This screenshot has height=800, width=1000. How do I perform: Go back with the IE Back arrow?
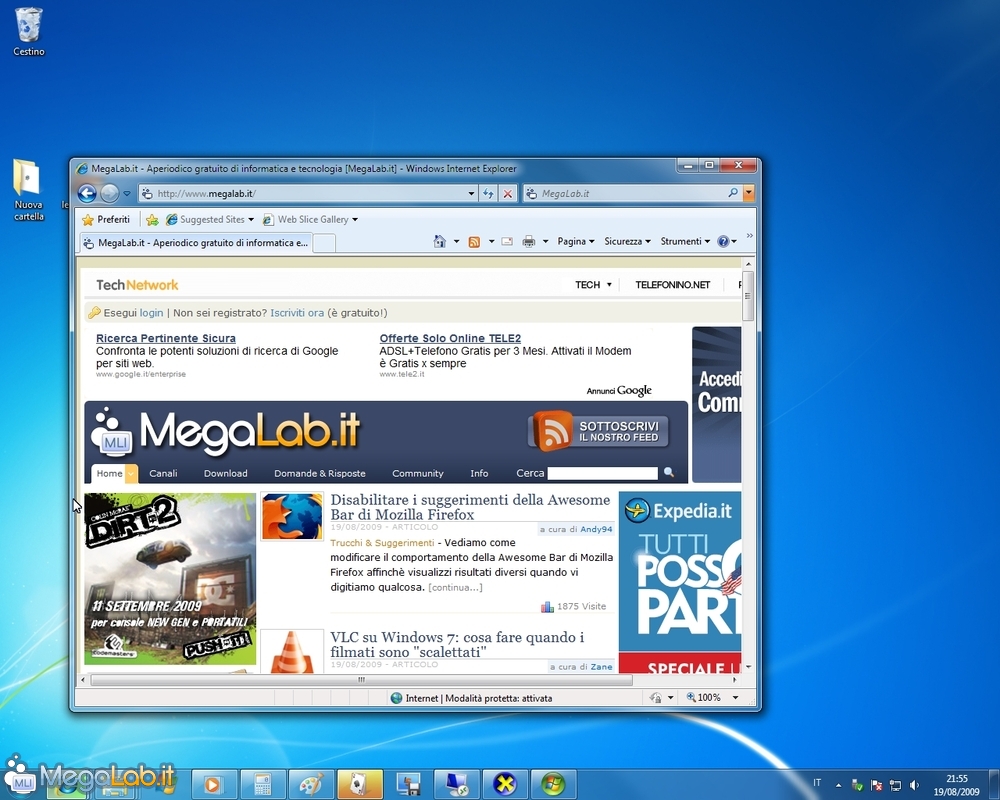tap(87, 193)
